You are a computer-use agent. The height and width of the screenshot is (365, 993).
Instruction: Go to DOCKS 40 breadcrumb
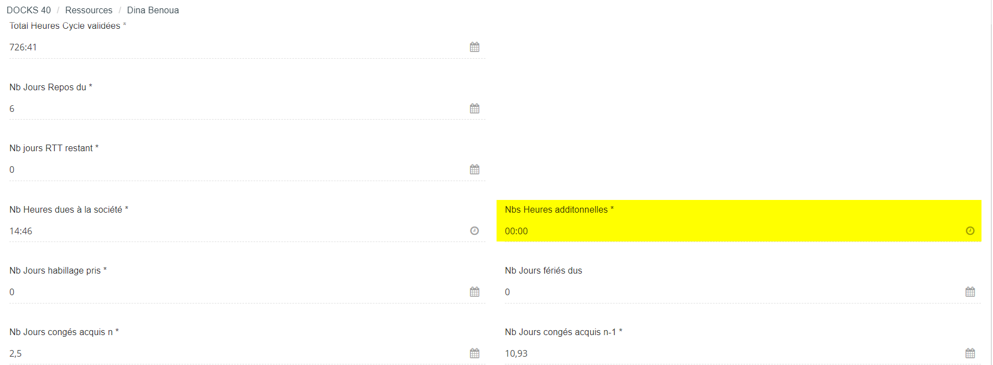tap(28, 10)
